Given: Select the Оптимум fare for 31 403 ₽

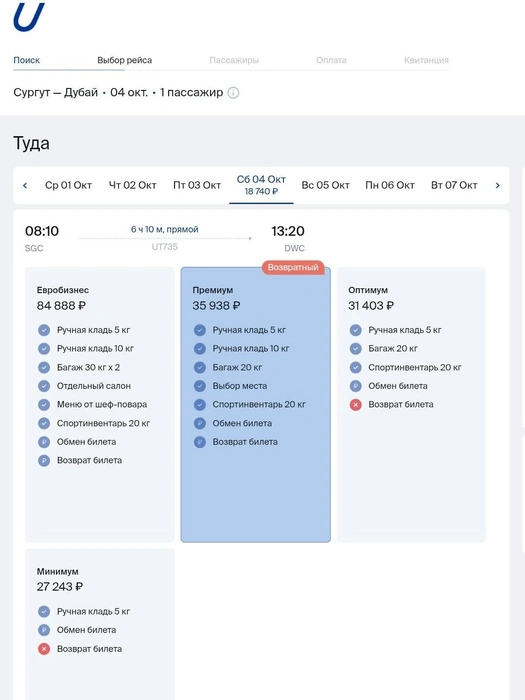Looking at the screenshot, I should (411, 404).
